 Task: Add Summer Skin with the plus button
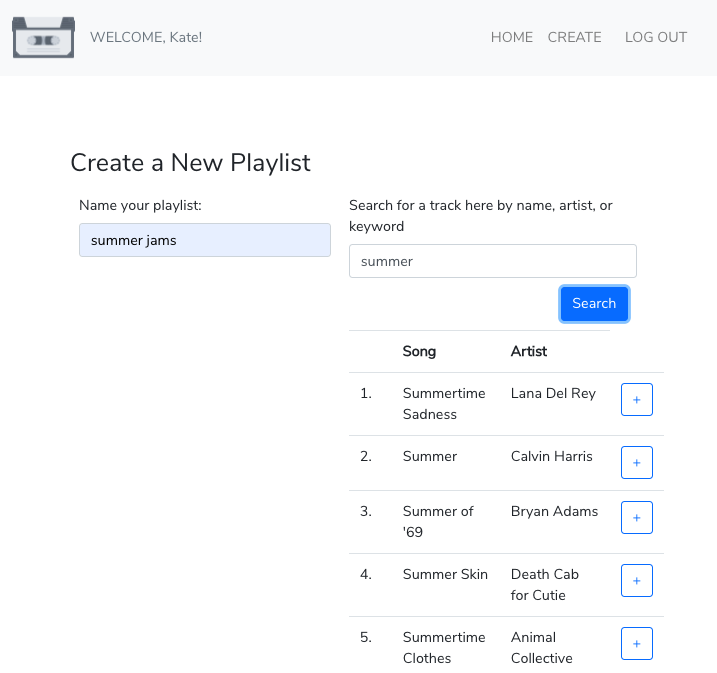(637, 581)
